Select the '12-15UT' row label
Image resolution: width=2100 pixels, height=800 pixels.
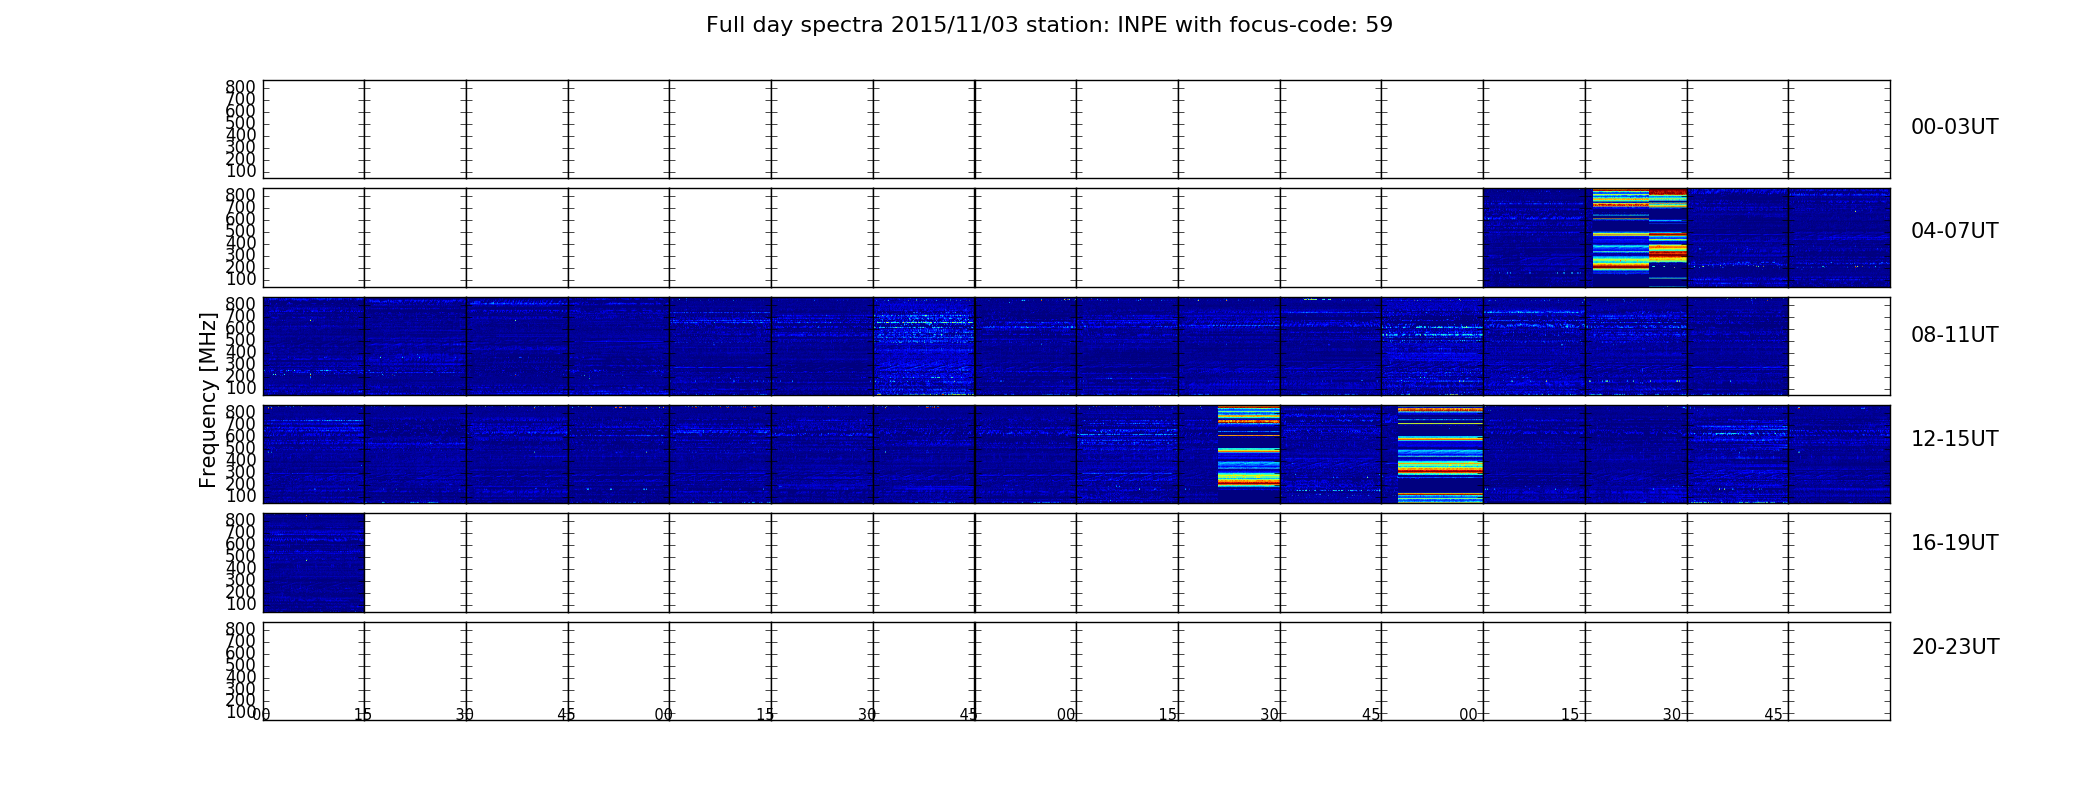[1954, 439]
